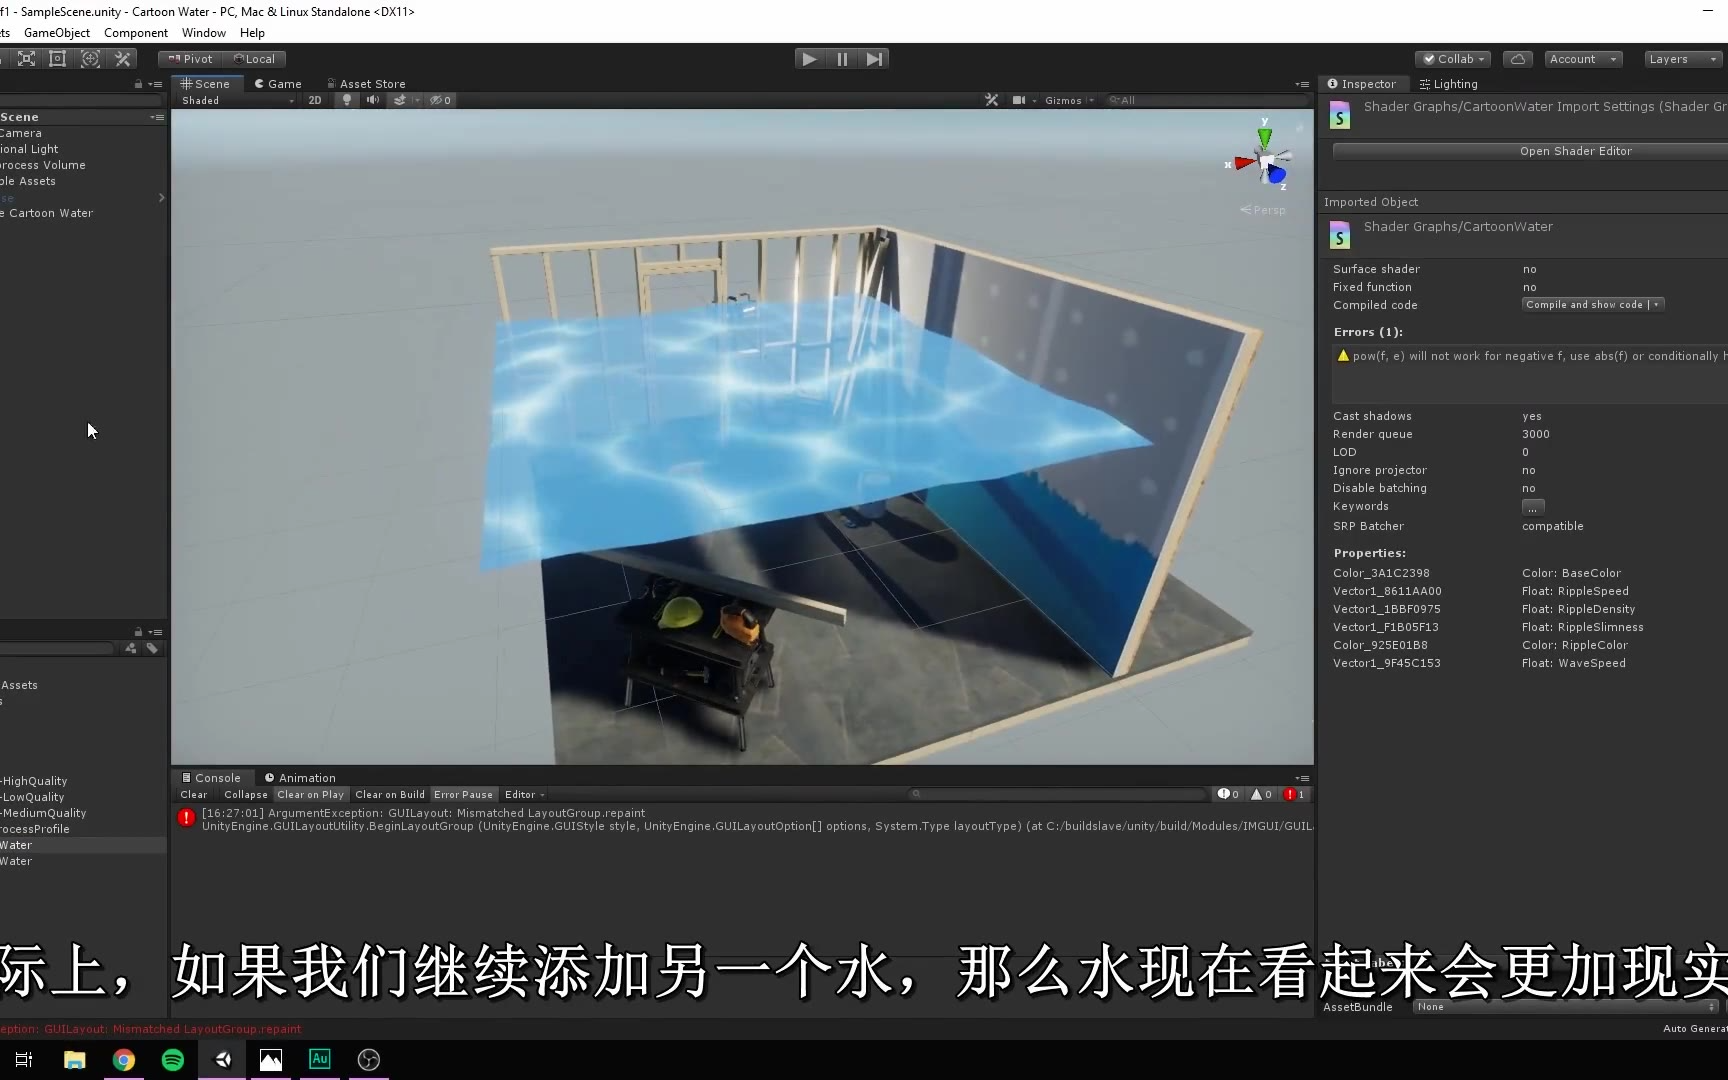Viewport: 1728px width, 1080px height.
Task: Switch to the Scene tab
Action: click(205, 84)
